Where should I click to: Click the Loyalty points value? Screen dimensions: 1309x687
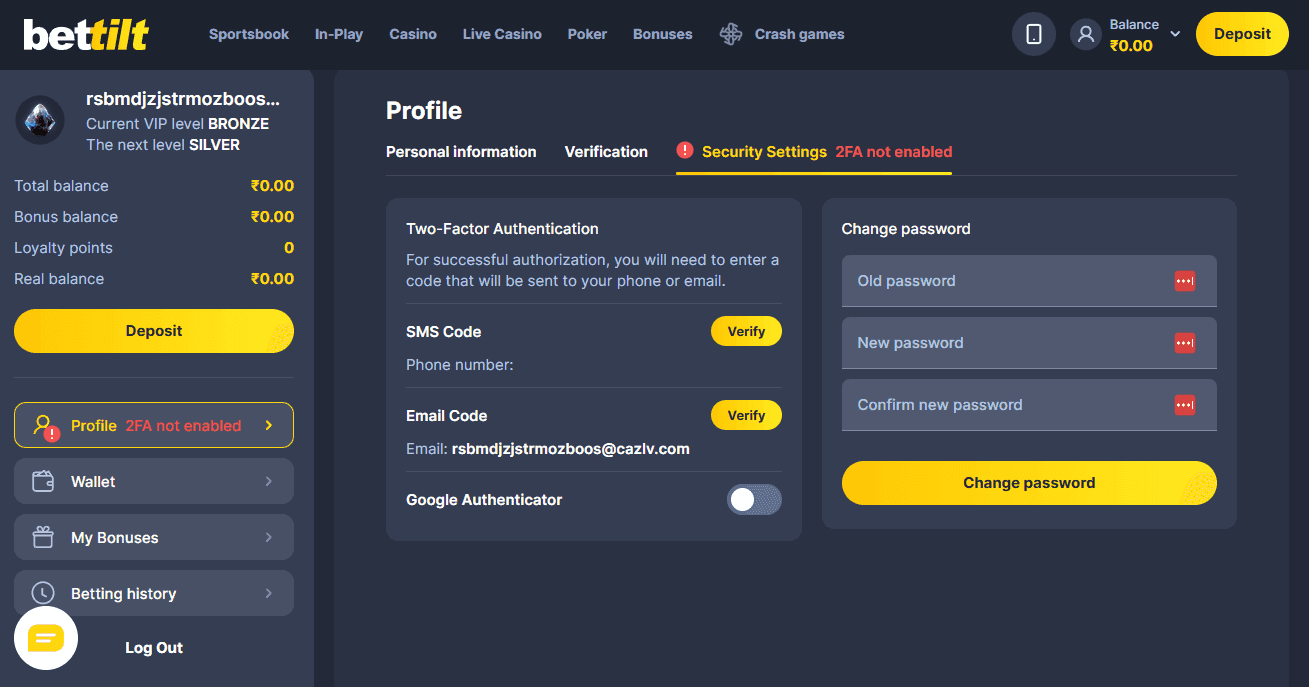[289, 248]
